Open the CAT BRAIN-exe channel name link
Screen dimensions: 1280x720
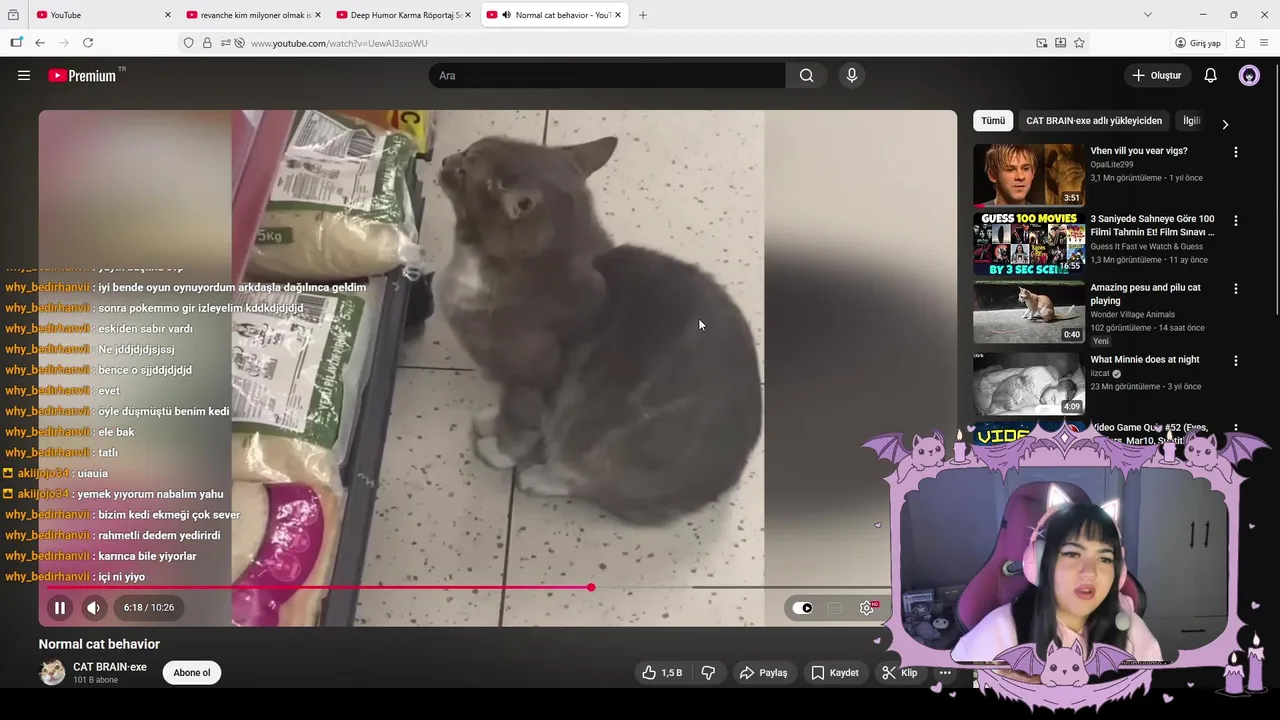110,667
